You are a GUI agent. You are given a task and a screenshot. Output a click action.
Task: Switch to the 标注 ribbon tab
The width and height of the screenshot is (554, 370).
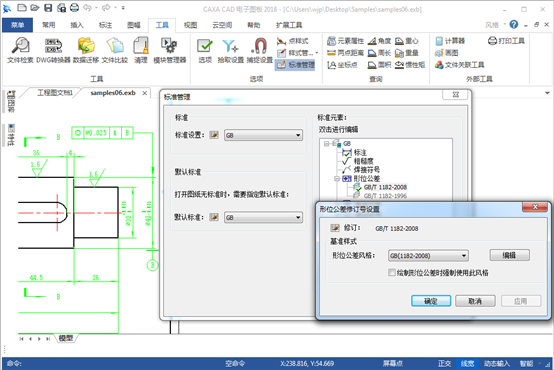coord(105,25)
